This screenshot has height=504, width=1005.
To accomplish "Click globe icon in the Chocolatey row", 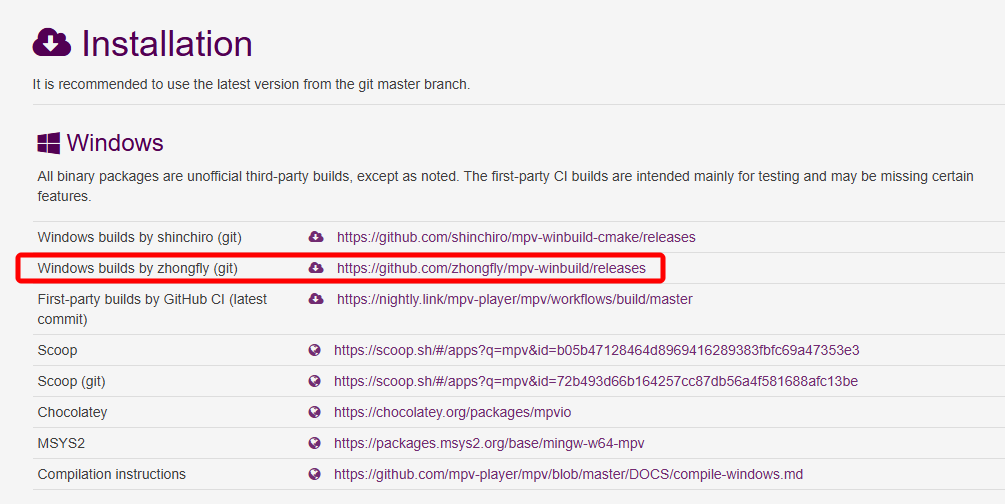I will (315, 412).
